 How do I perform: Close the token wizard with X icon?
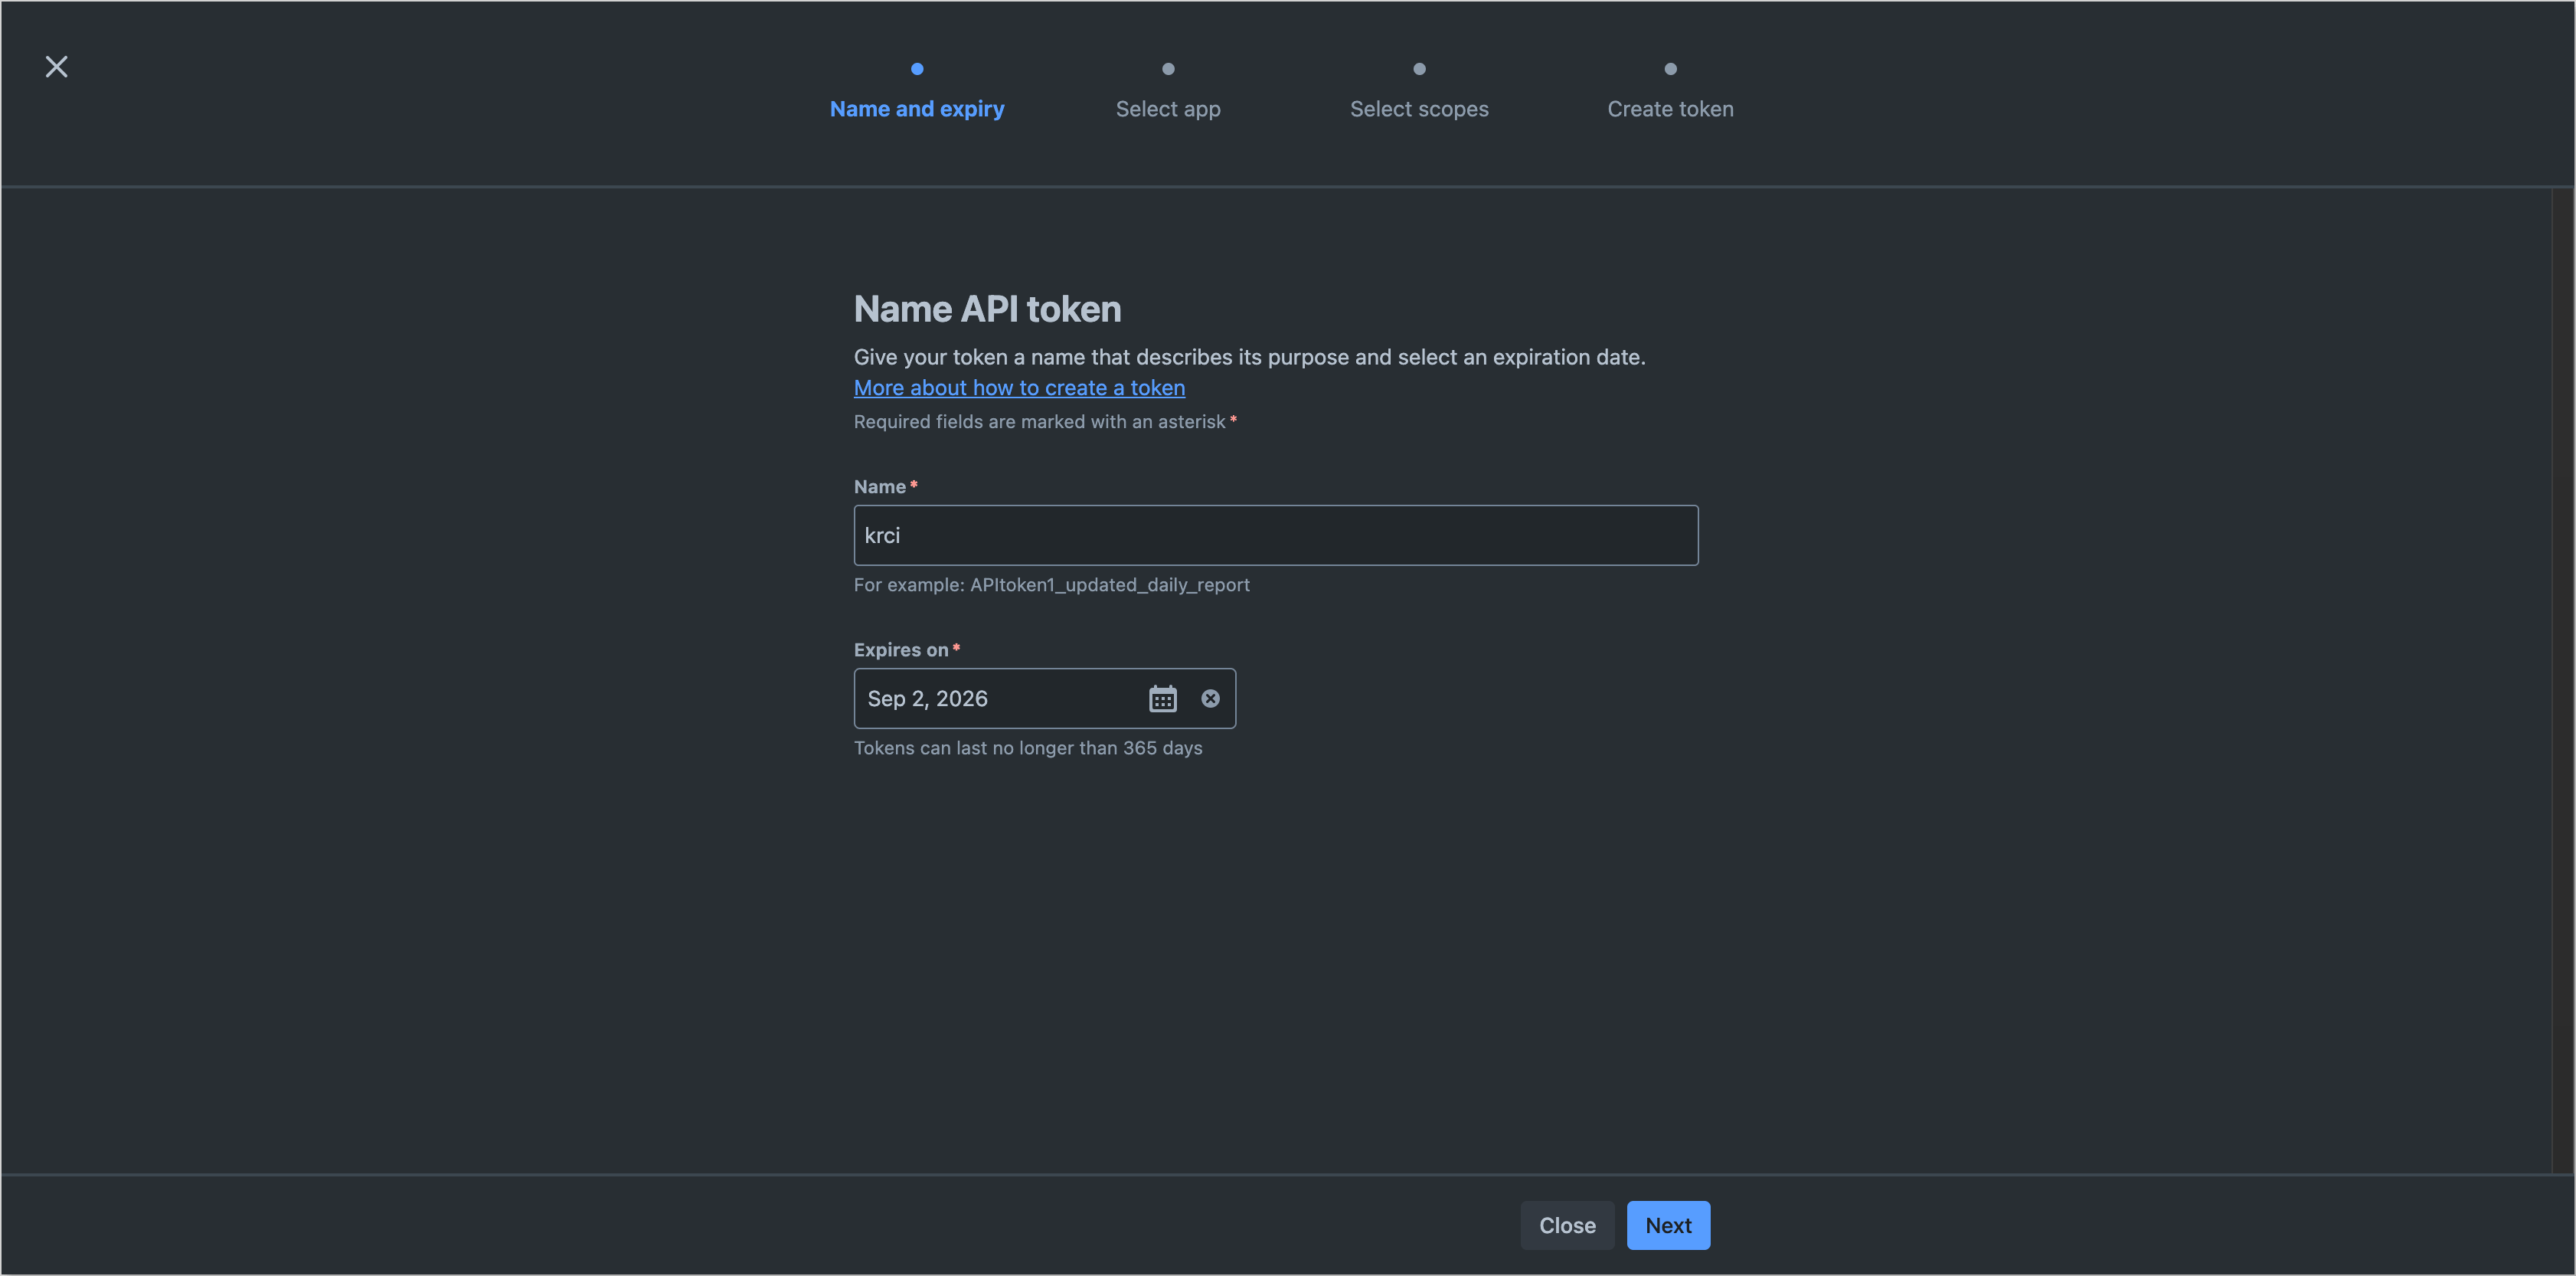pyautogui.click(x=56, y=67)
